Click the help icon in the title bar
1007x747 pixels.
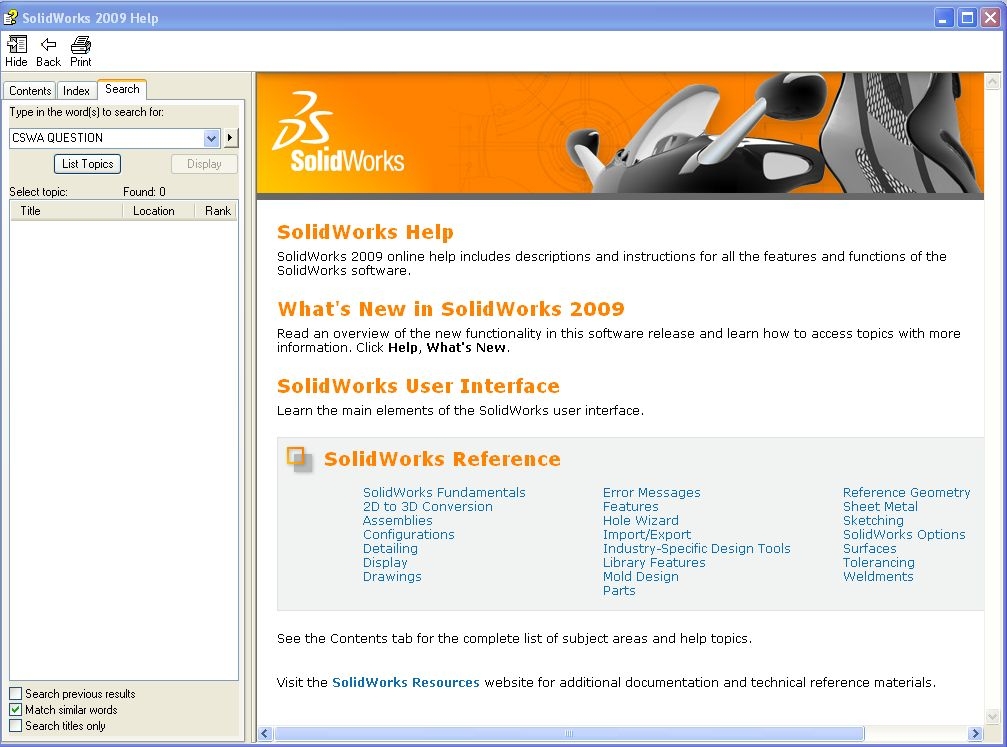coord(10,17)
